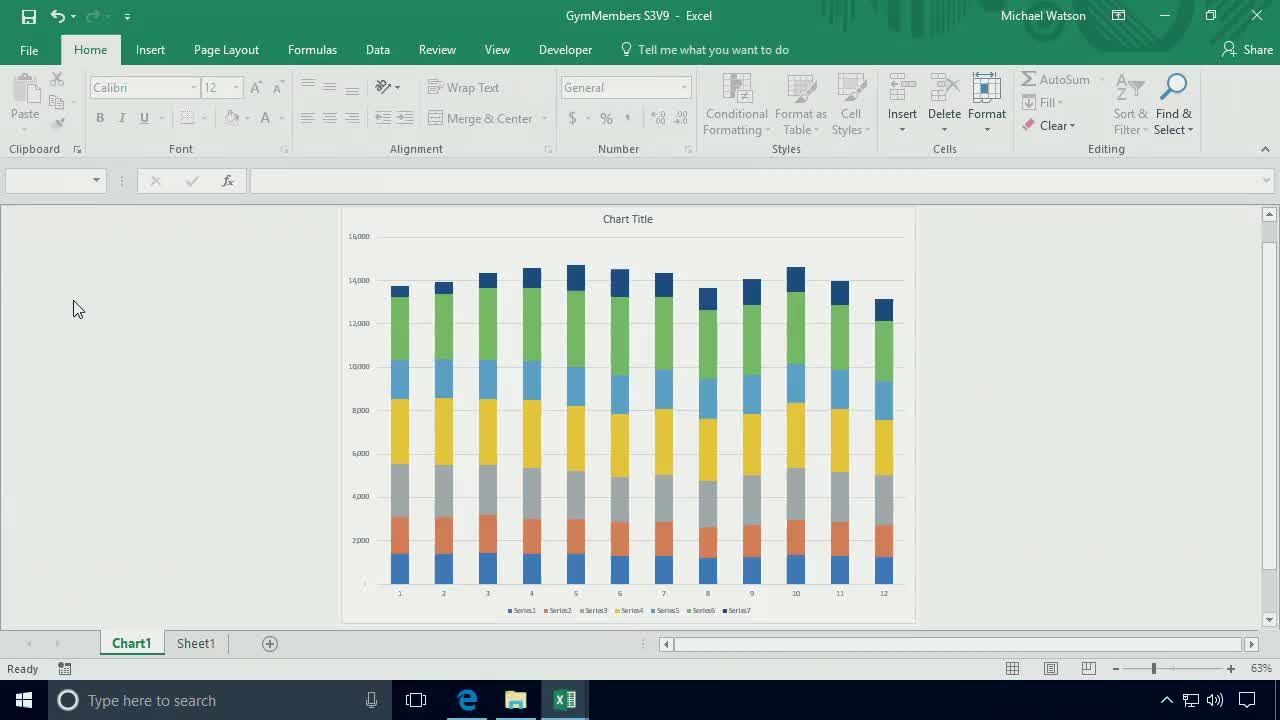Click the Format as Table icon
Image resolution: width=1280 pixels, height=720 pixels.
pyautogui.click(x=800, y=104)
